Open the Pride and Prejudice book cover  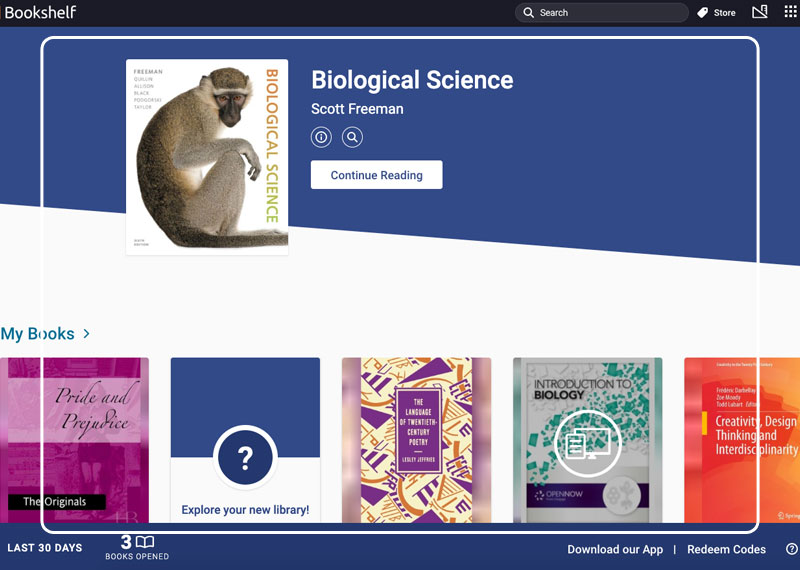[x=74, y=440]
